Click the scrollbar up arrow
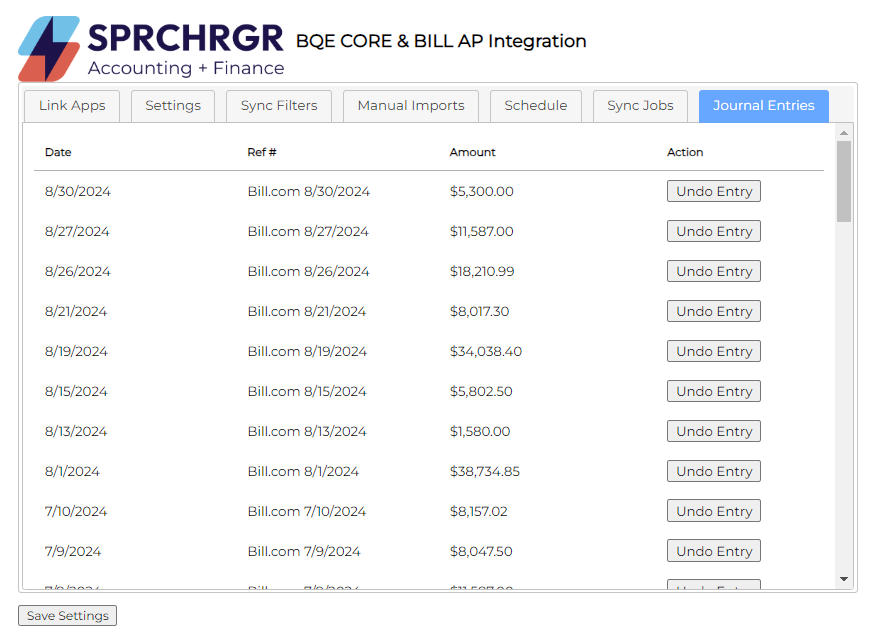Image resolution: width=883 pixels, height=644 pixels. (844, 133)
